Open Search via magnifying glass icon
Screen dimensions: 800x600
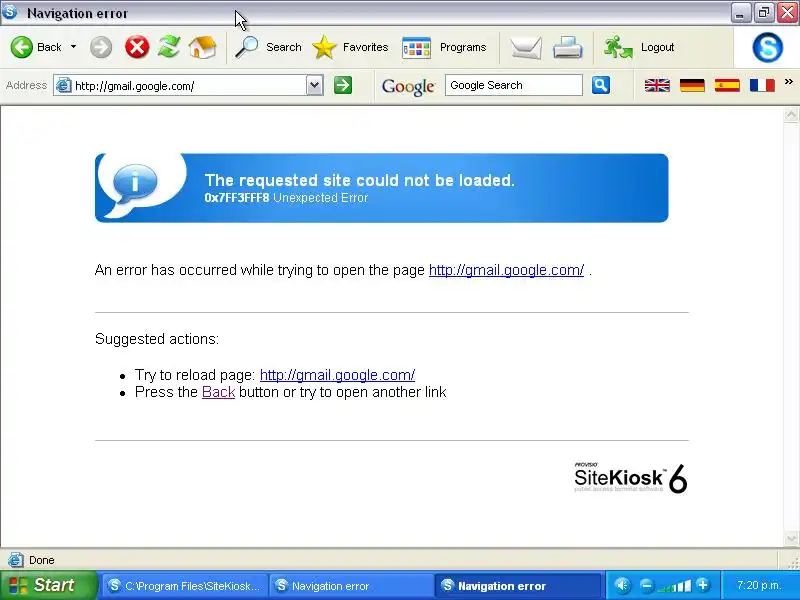246,47
